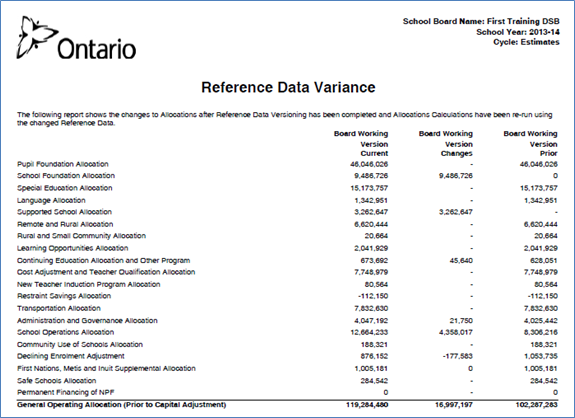Click the Cycle: Estimates label
The height and width of the screenshot is (418, 575).
pyautogui.click(x=526, y=42)
